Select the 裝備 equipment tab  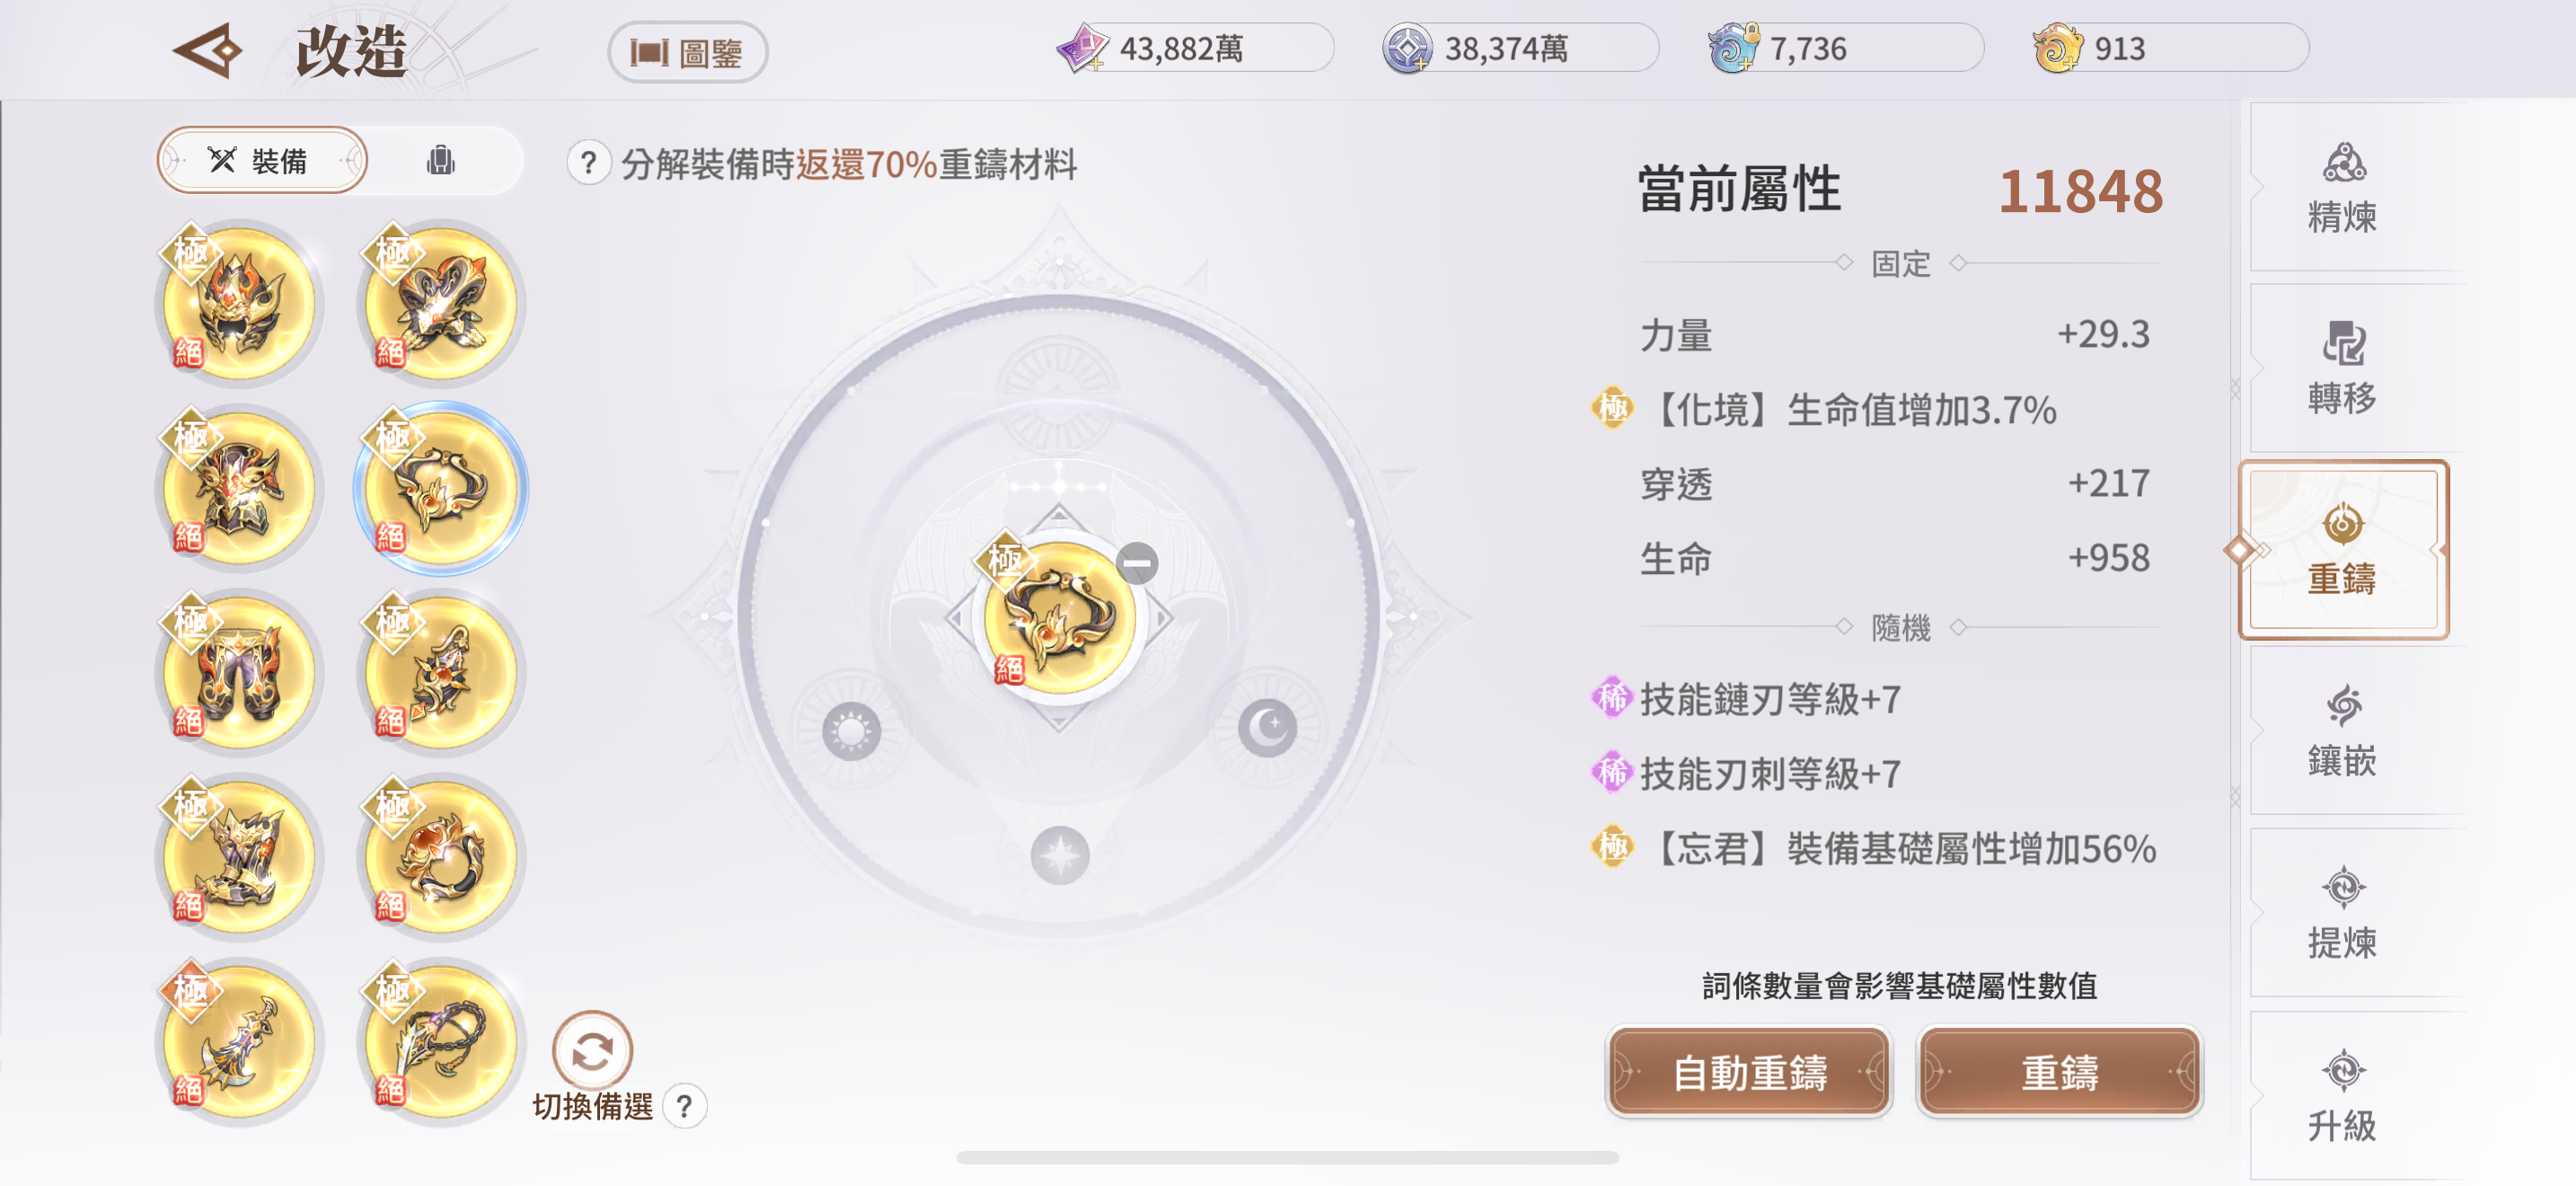(262, 160)
